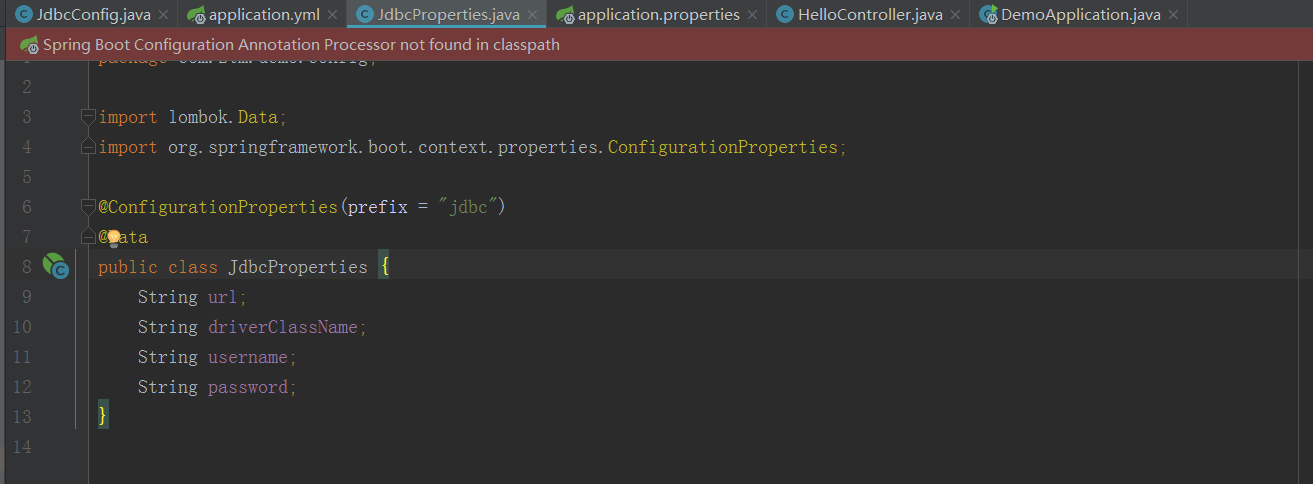Screen dimensions: 1313x484
Task: Click the DemoApplication.java run class icon
Action: tap(988, 14)
